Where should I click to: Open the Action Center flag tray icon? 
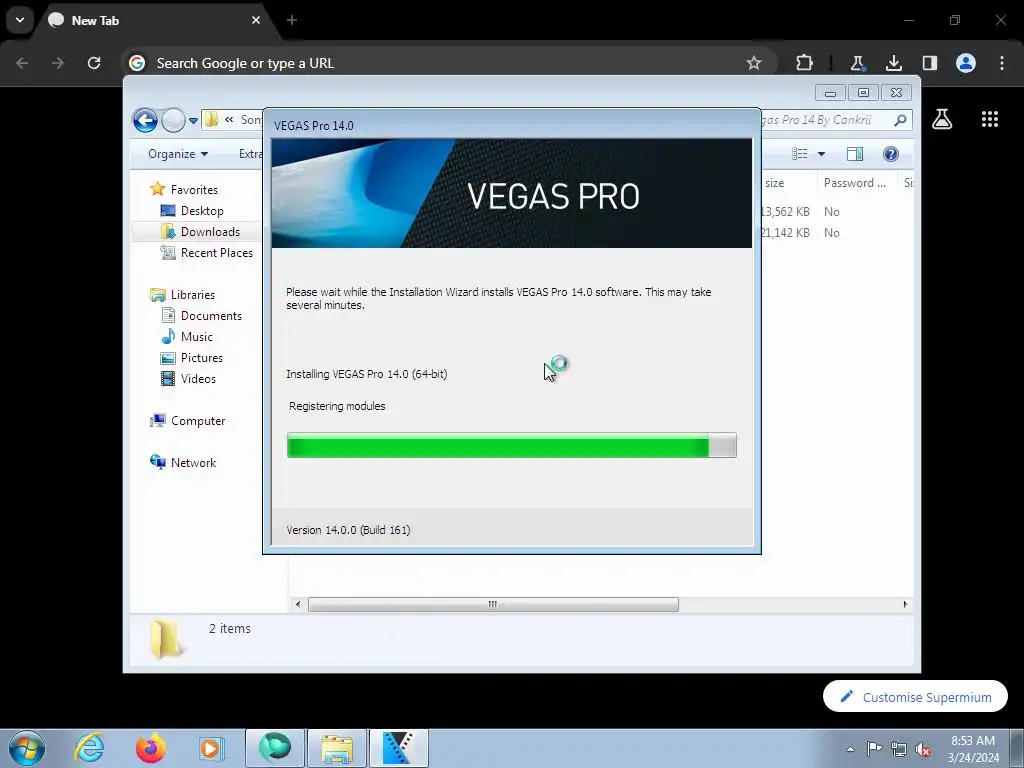tap(874, 748)
